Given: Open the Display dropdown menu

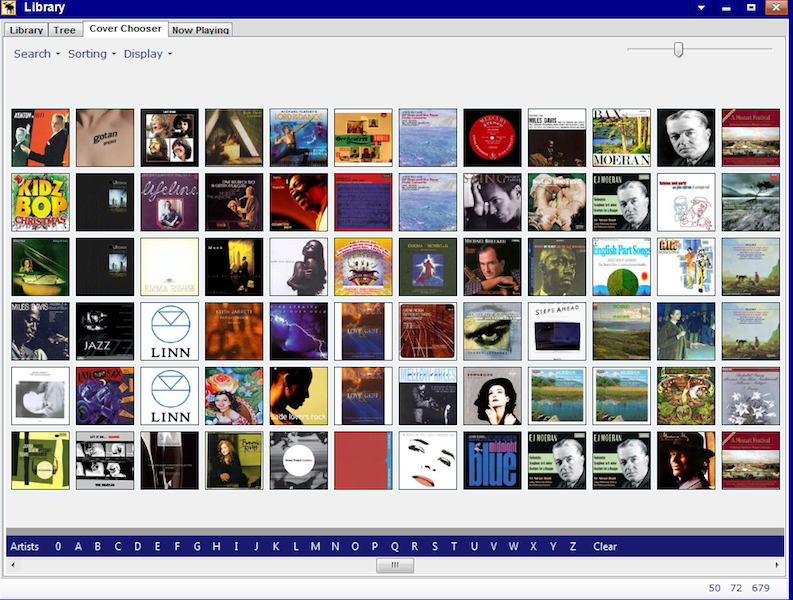Looking at the screenshot, I should [x=148, y=54].
